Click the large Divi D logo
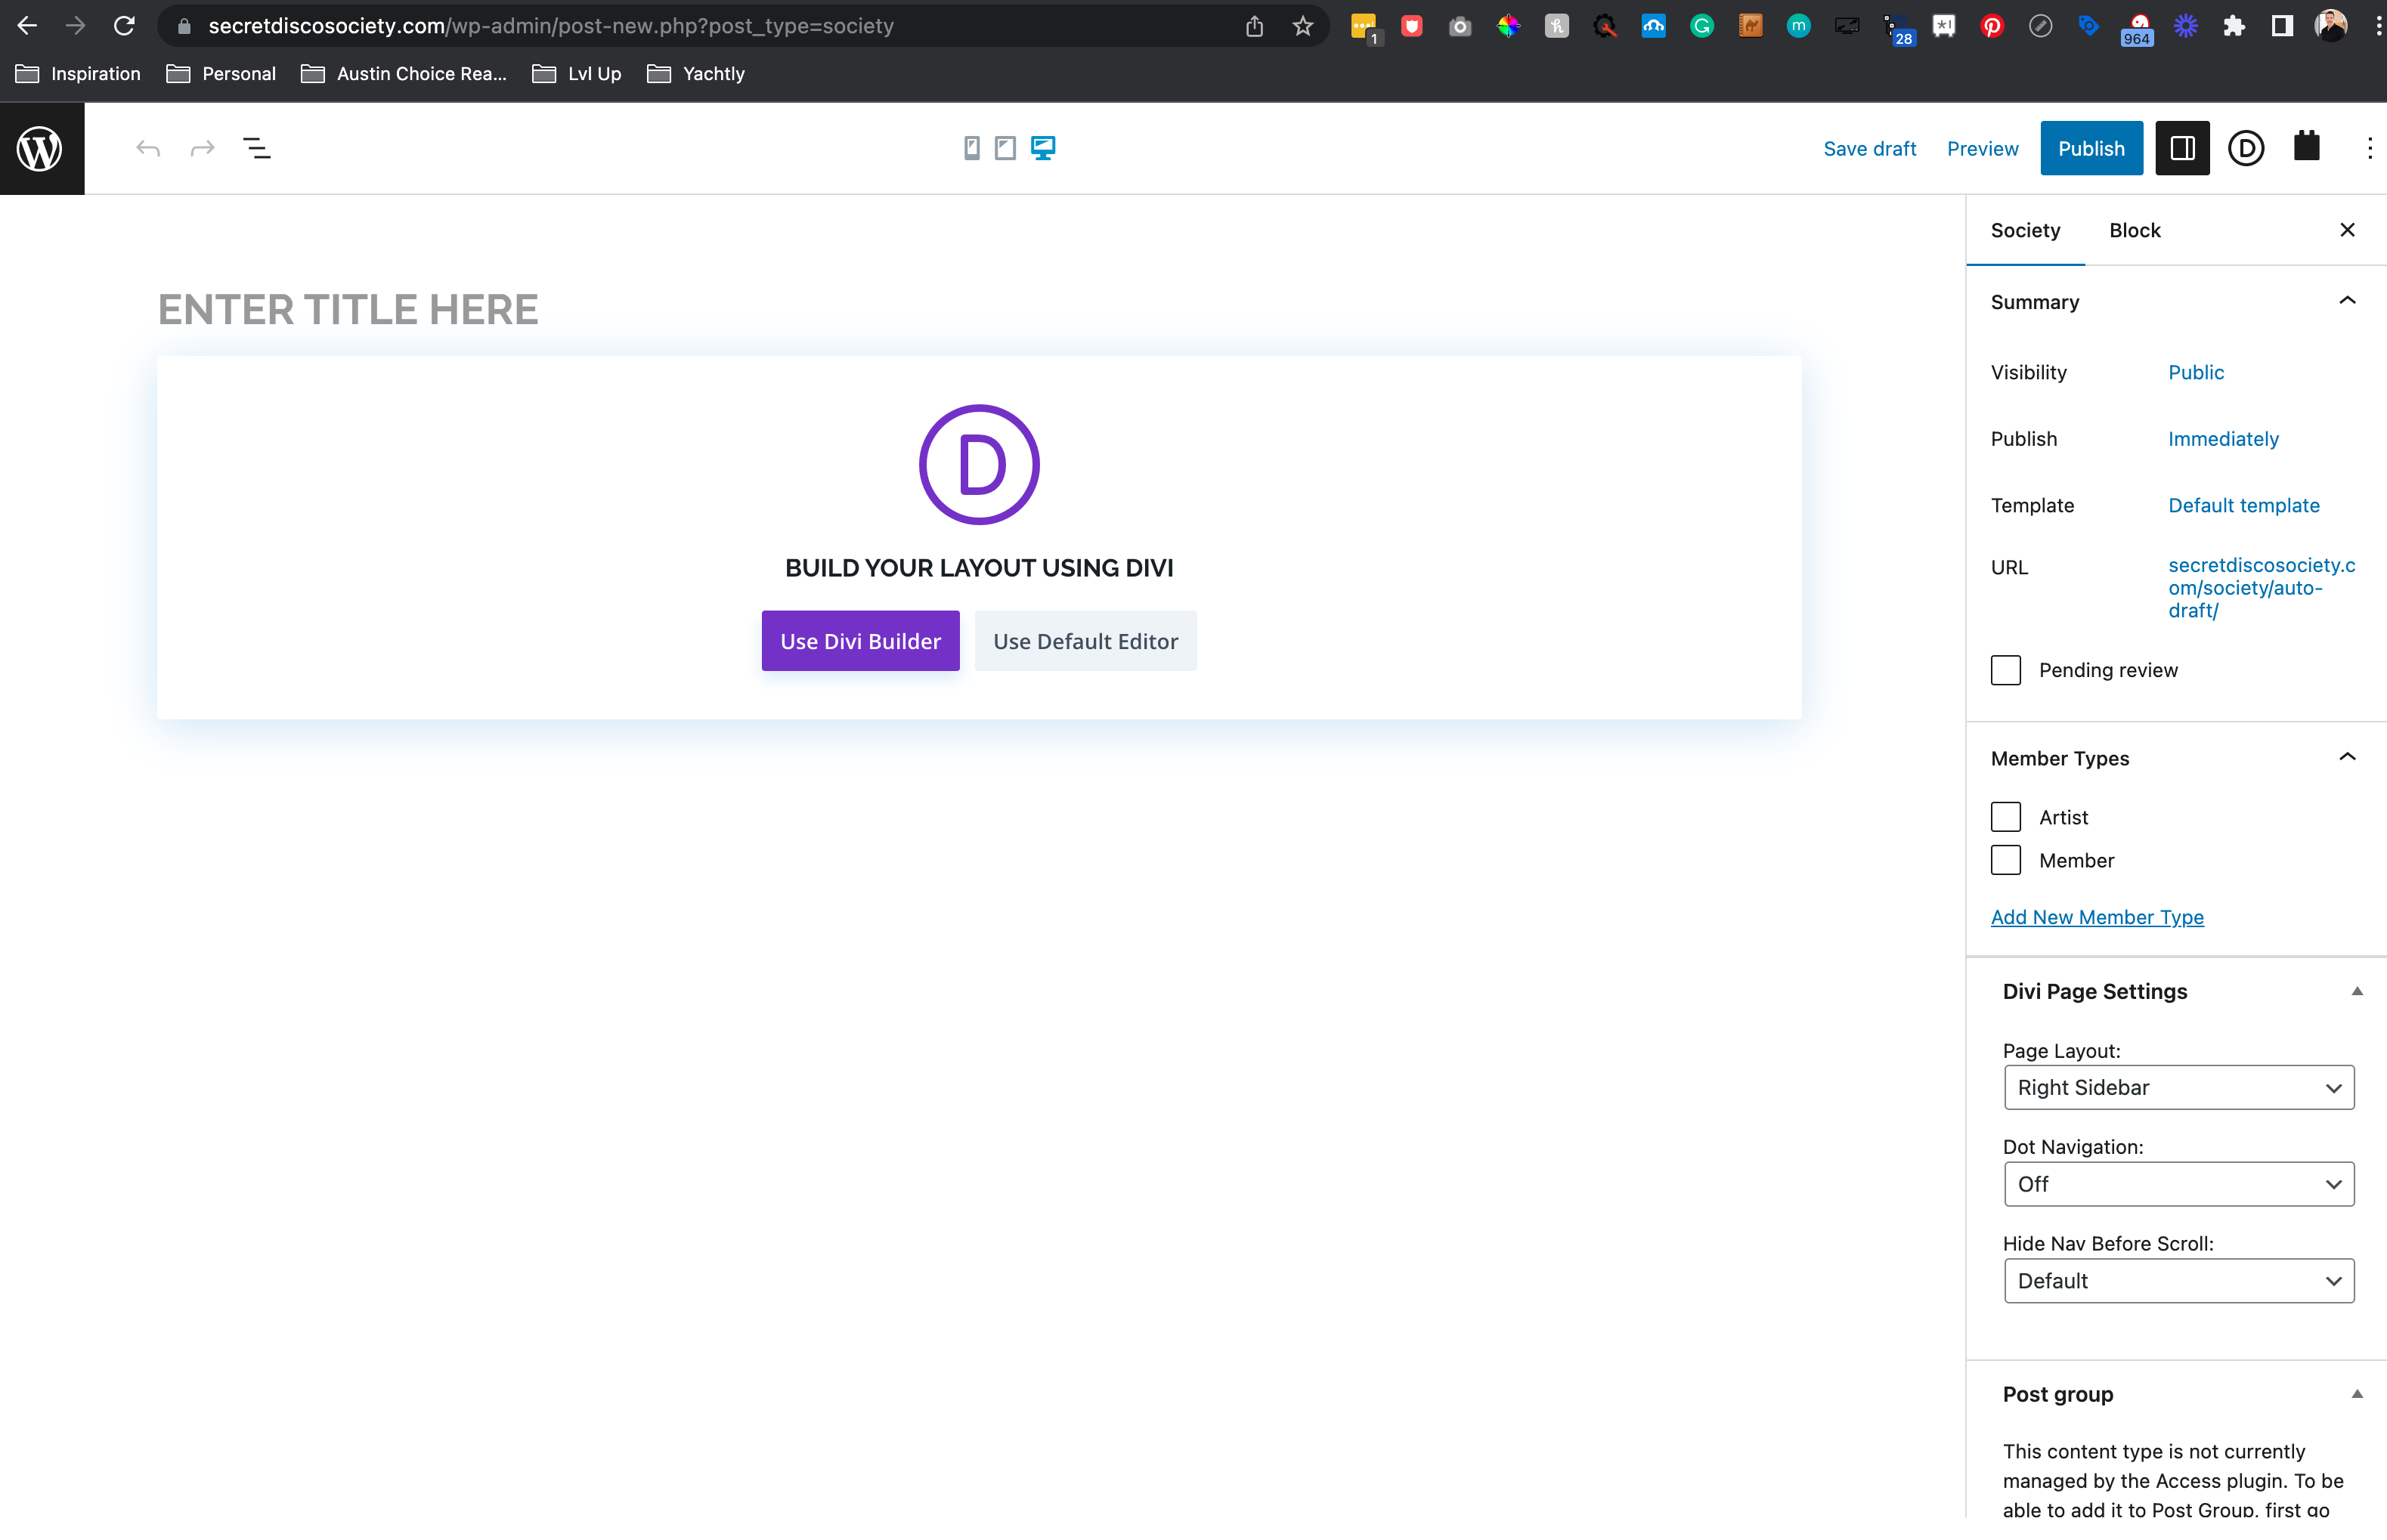This screenshot has width=2387, height=1540. [979, 465]
